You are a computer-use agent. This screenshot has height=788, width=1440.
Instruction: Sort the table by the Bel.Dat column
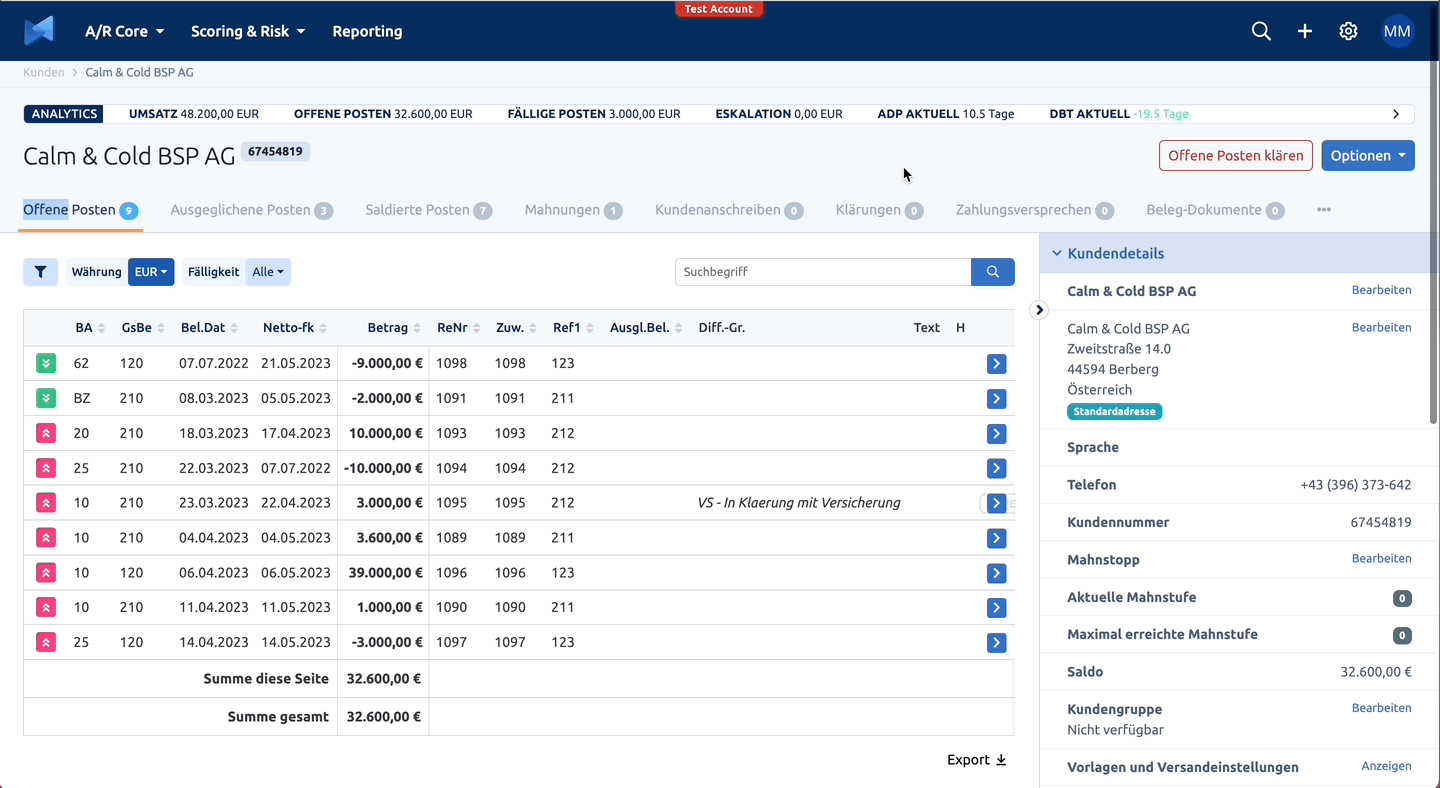[209, 328]
